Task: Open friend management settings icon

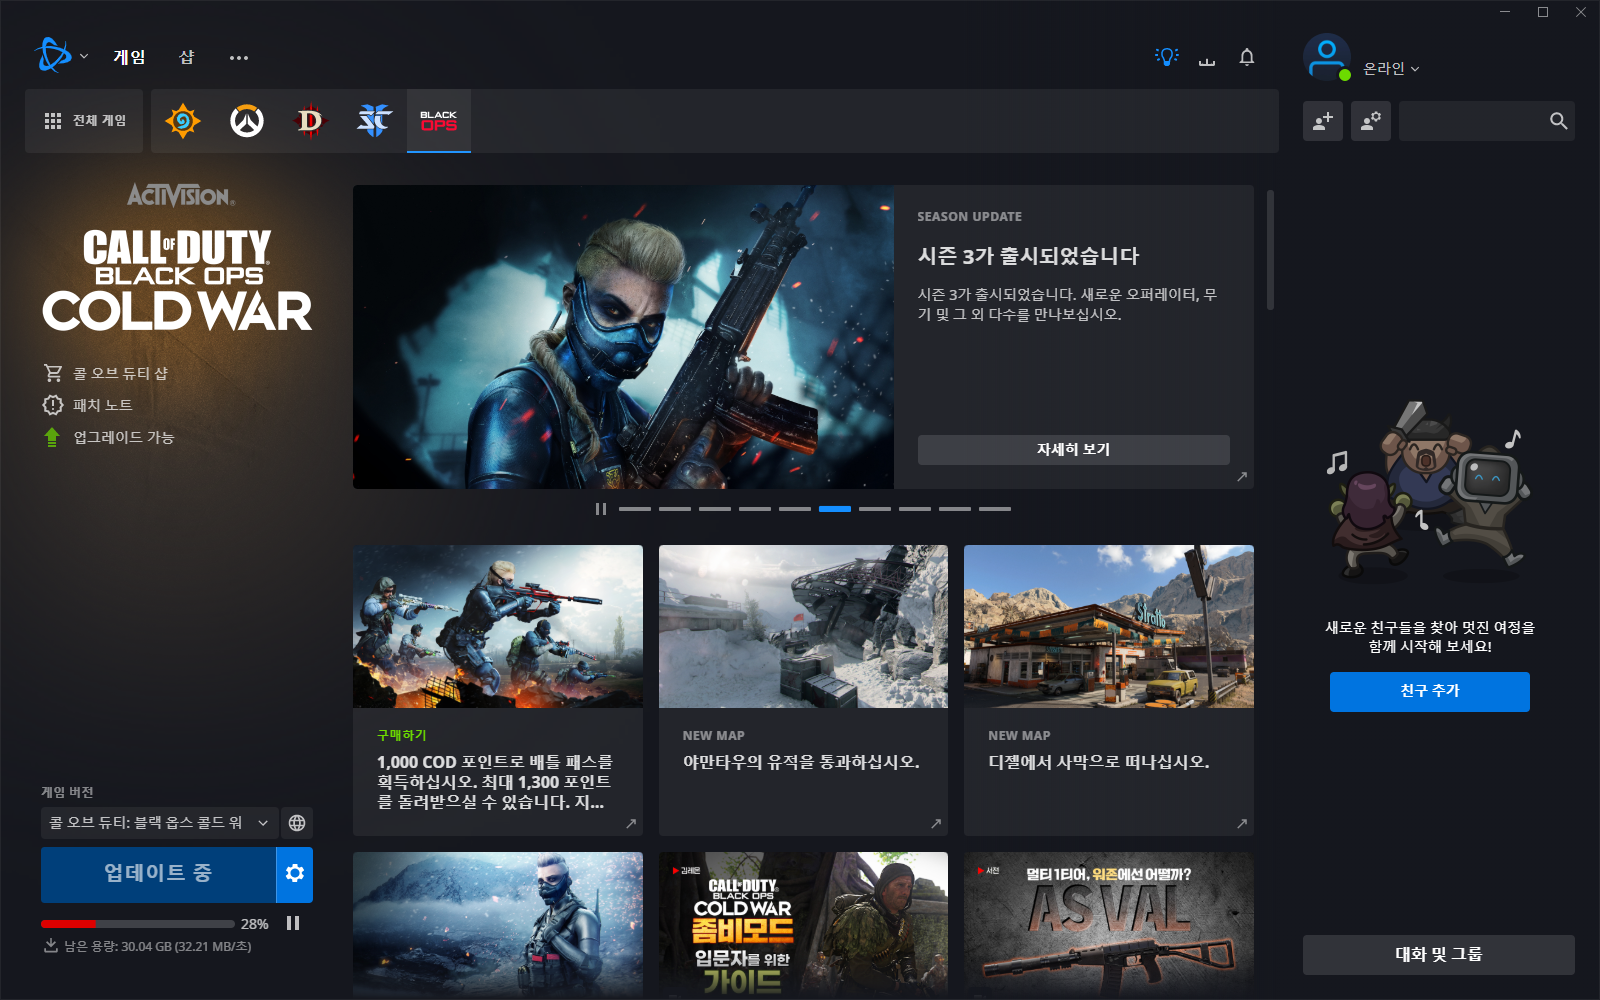Action: (1371, 121)
